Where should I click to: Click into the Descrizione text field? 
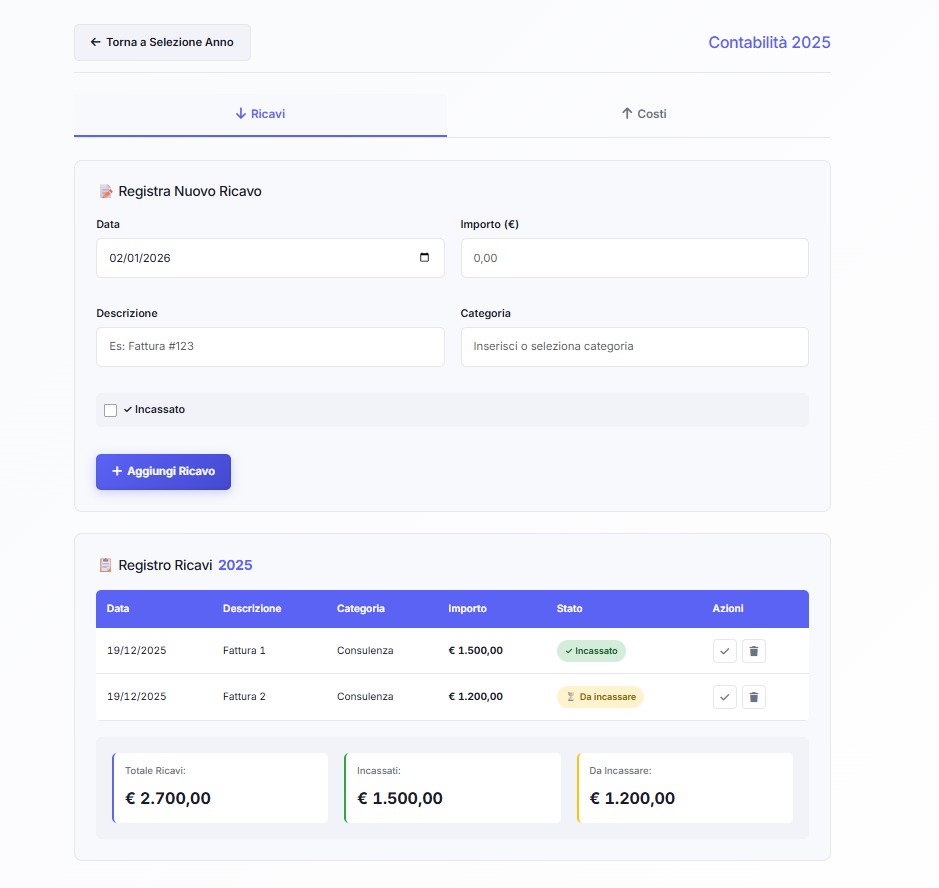(x=270, y=347)
